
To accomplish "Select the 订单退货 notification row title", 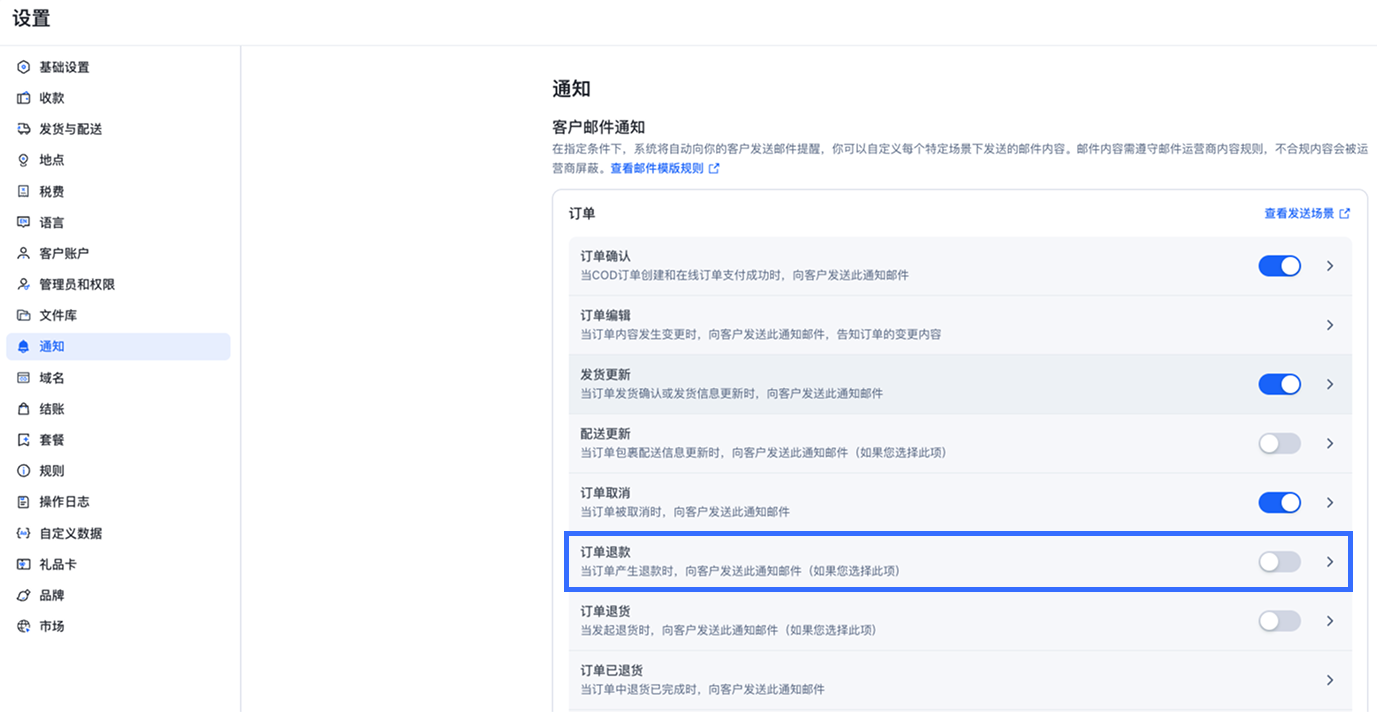I will (x=605, y=611).
